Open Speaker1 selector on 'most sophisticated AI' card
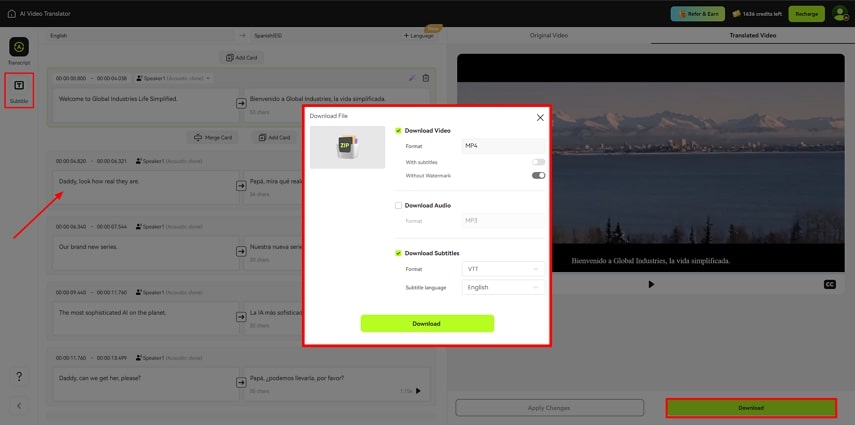Screen dimensions: 855x425 click(170, 292)
